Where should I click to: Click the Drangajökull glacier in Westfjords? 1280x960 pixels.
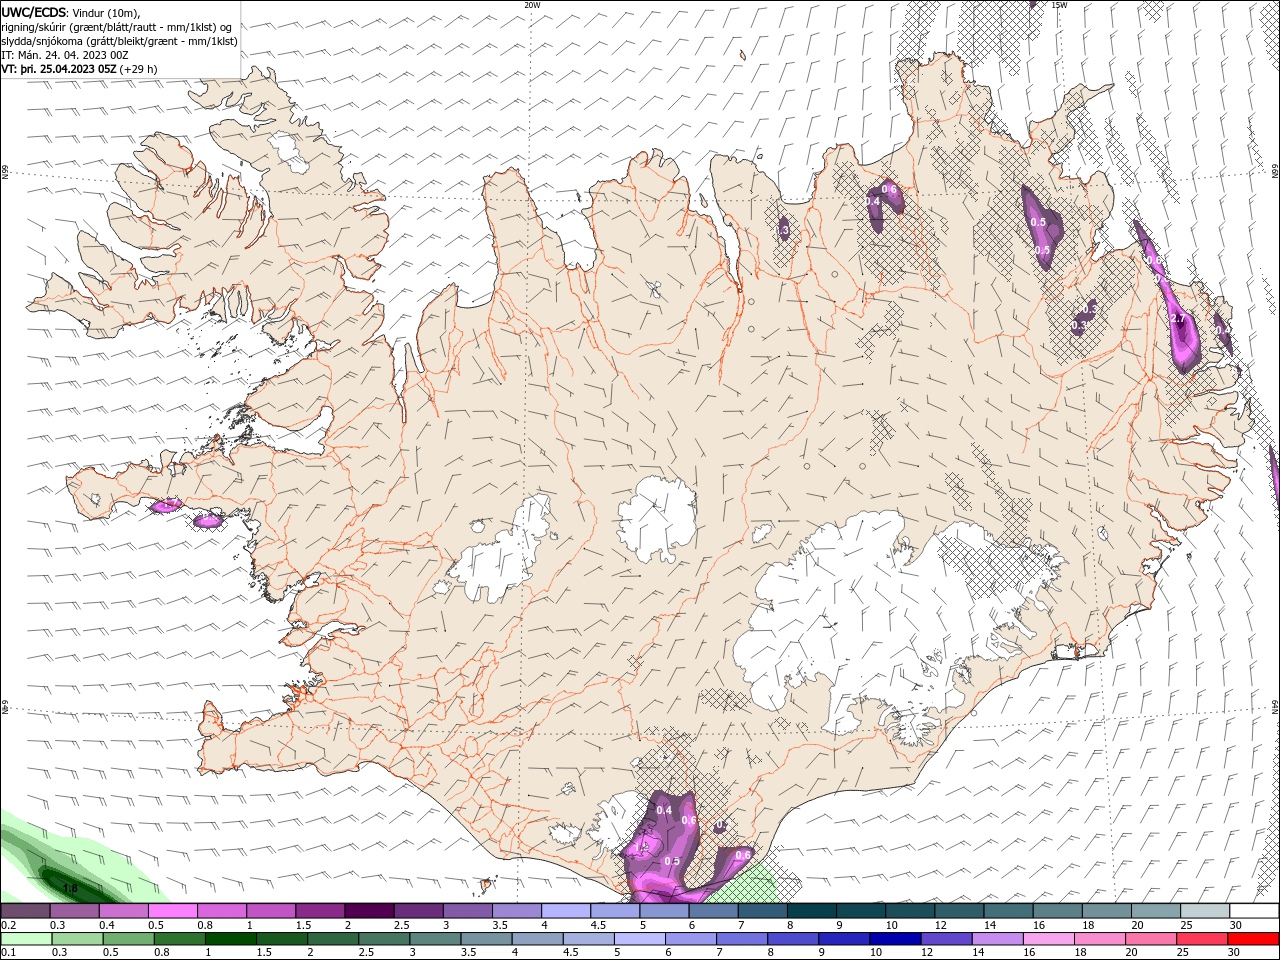click(x=291, y=149)
